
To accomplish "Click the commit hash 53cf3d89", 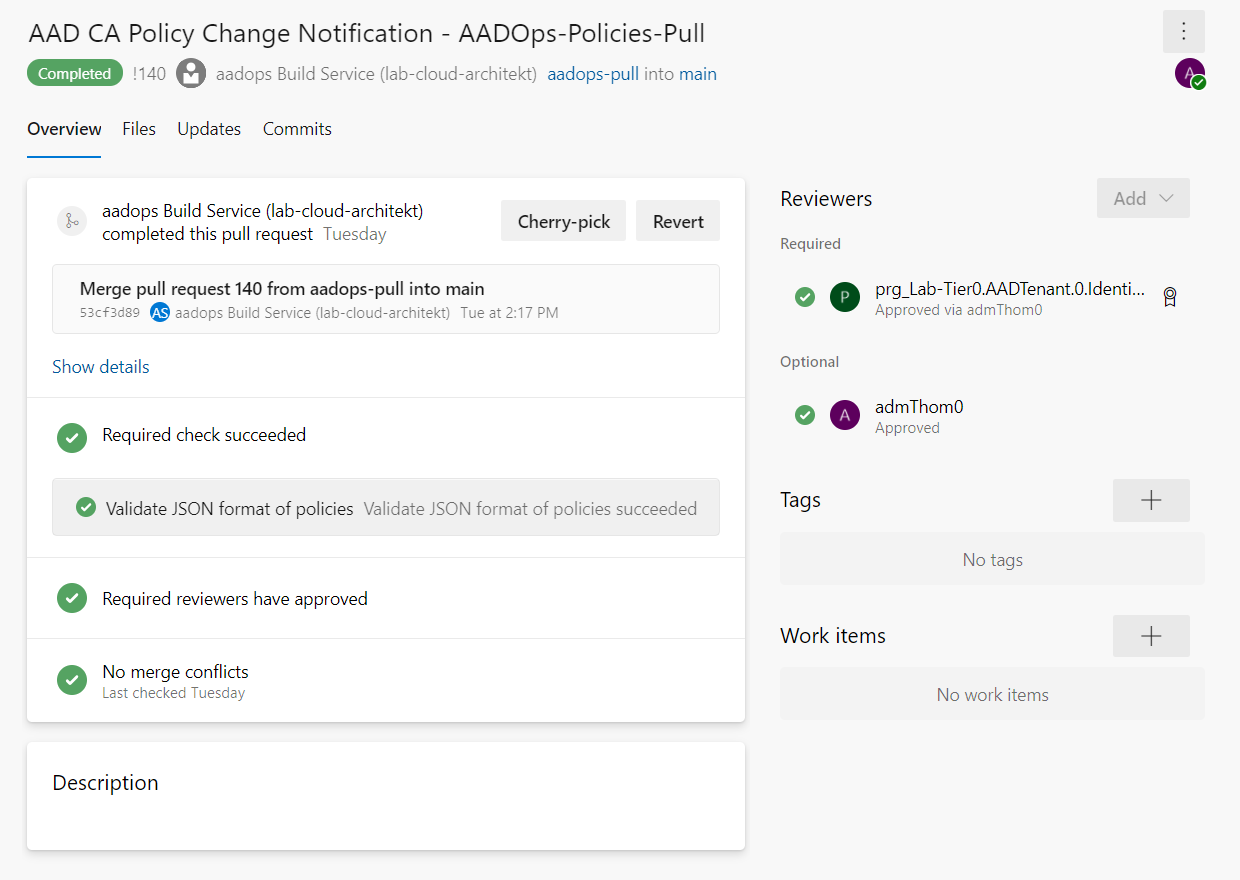I will 110,313.
